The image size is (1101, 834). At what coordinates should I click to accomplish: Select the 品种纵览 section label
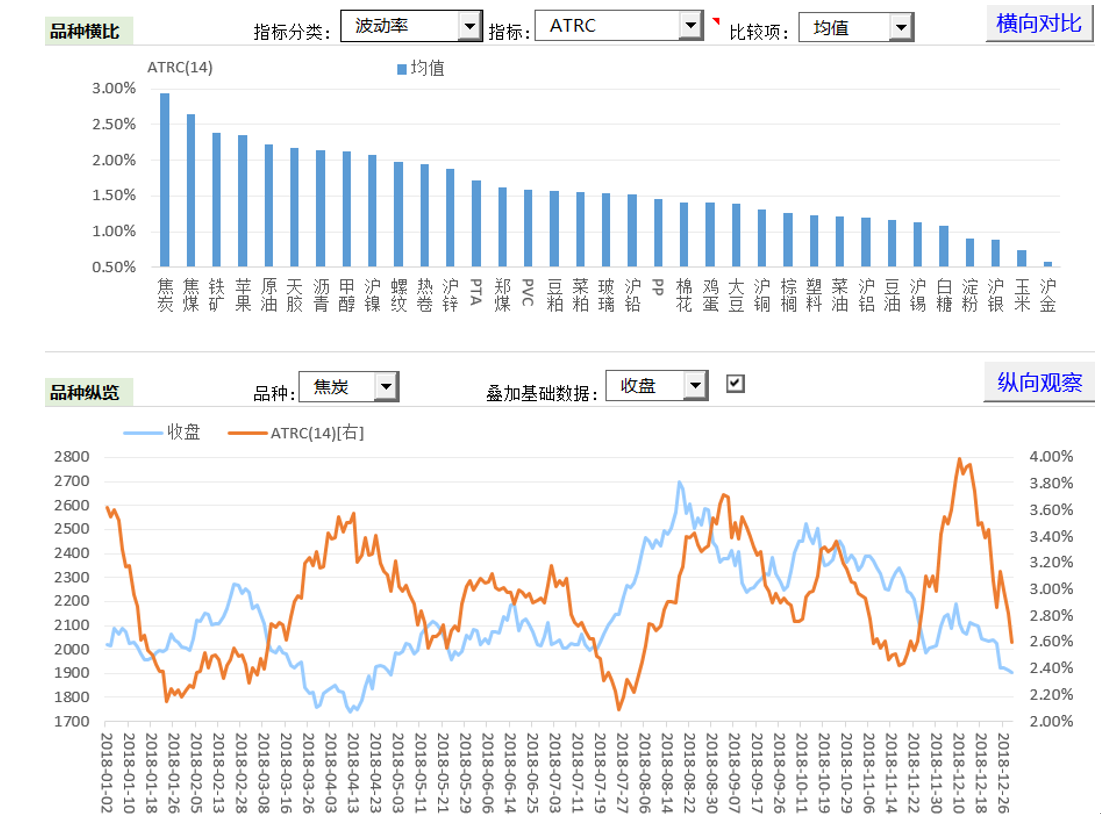[x=84, y=392]
